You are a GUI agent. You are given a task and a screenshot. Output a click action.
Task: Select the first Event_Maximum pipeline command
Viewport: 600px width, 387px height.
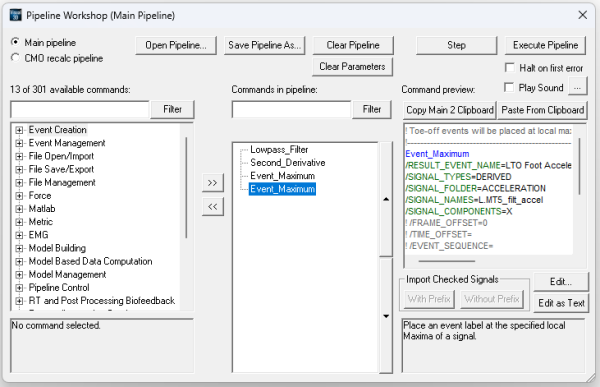(282, 176)
